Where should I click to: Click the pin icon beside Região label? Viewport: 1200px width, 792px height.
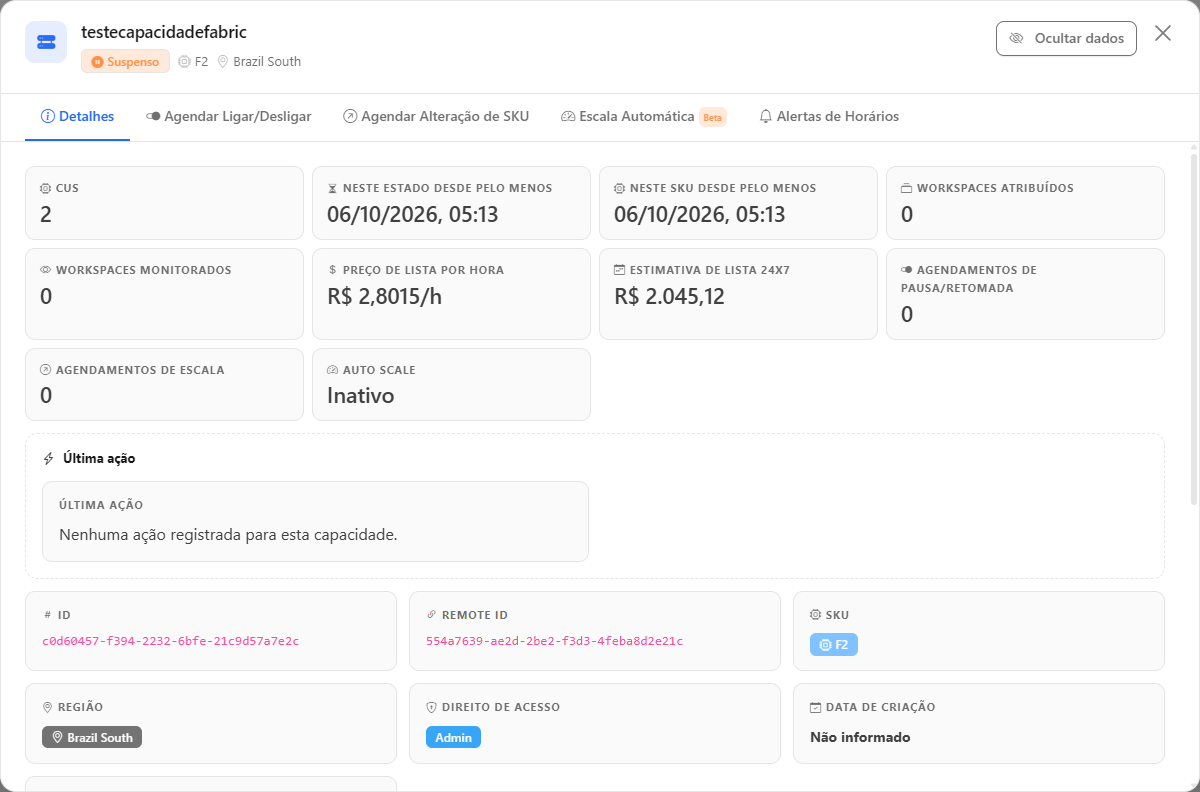47,707
